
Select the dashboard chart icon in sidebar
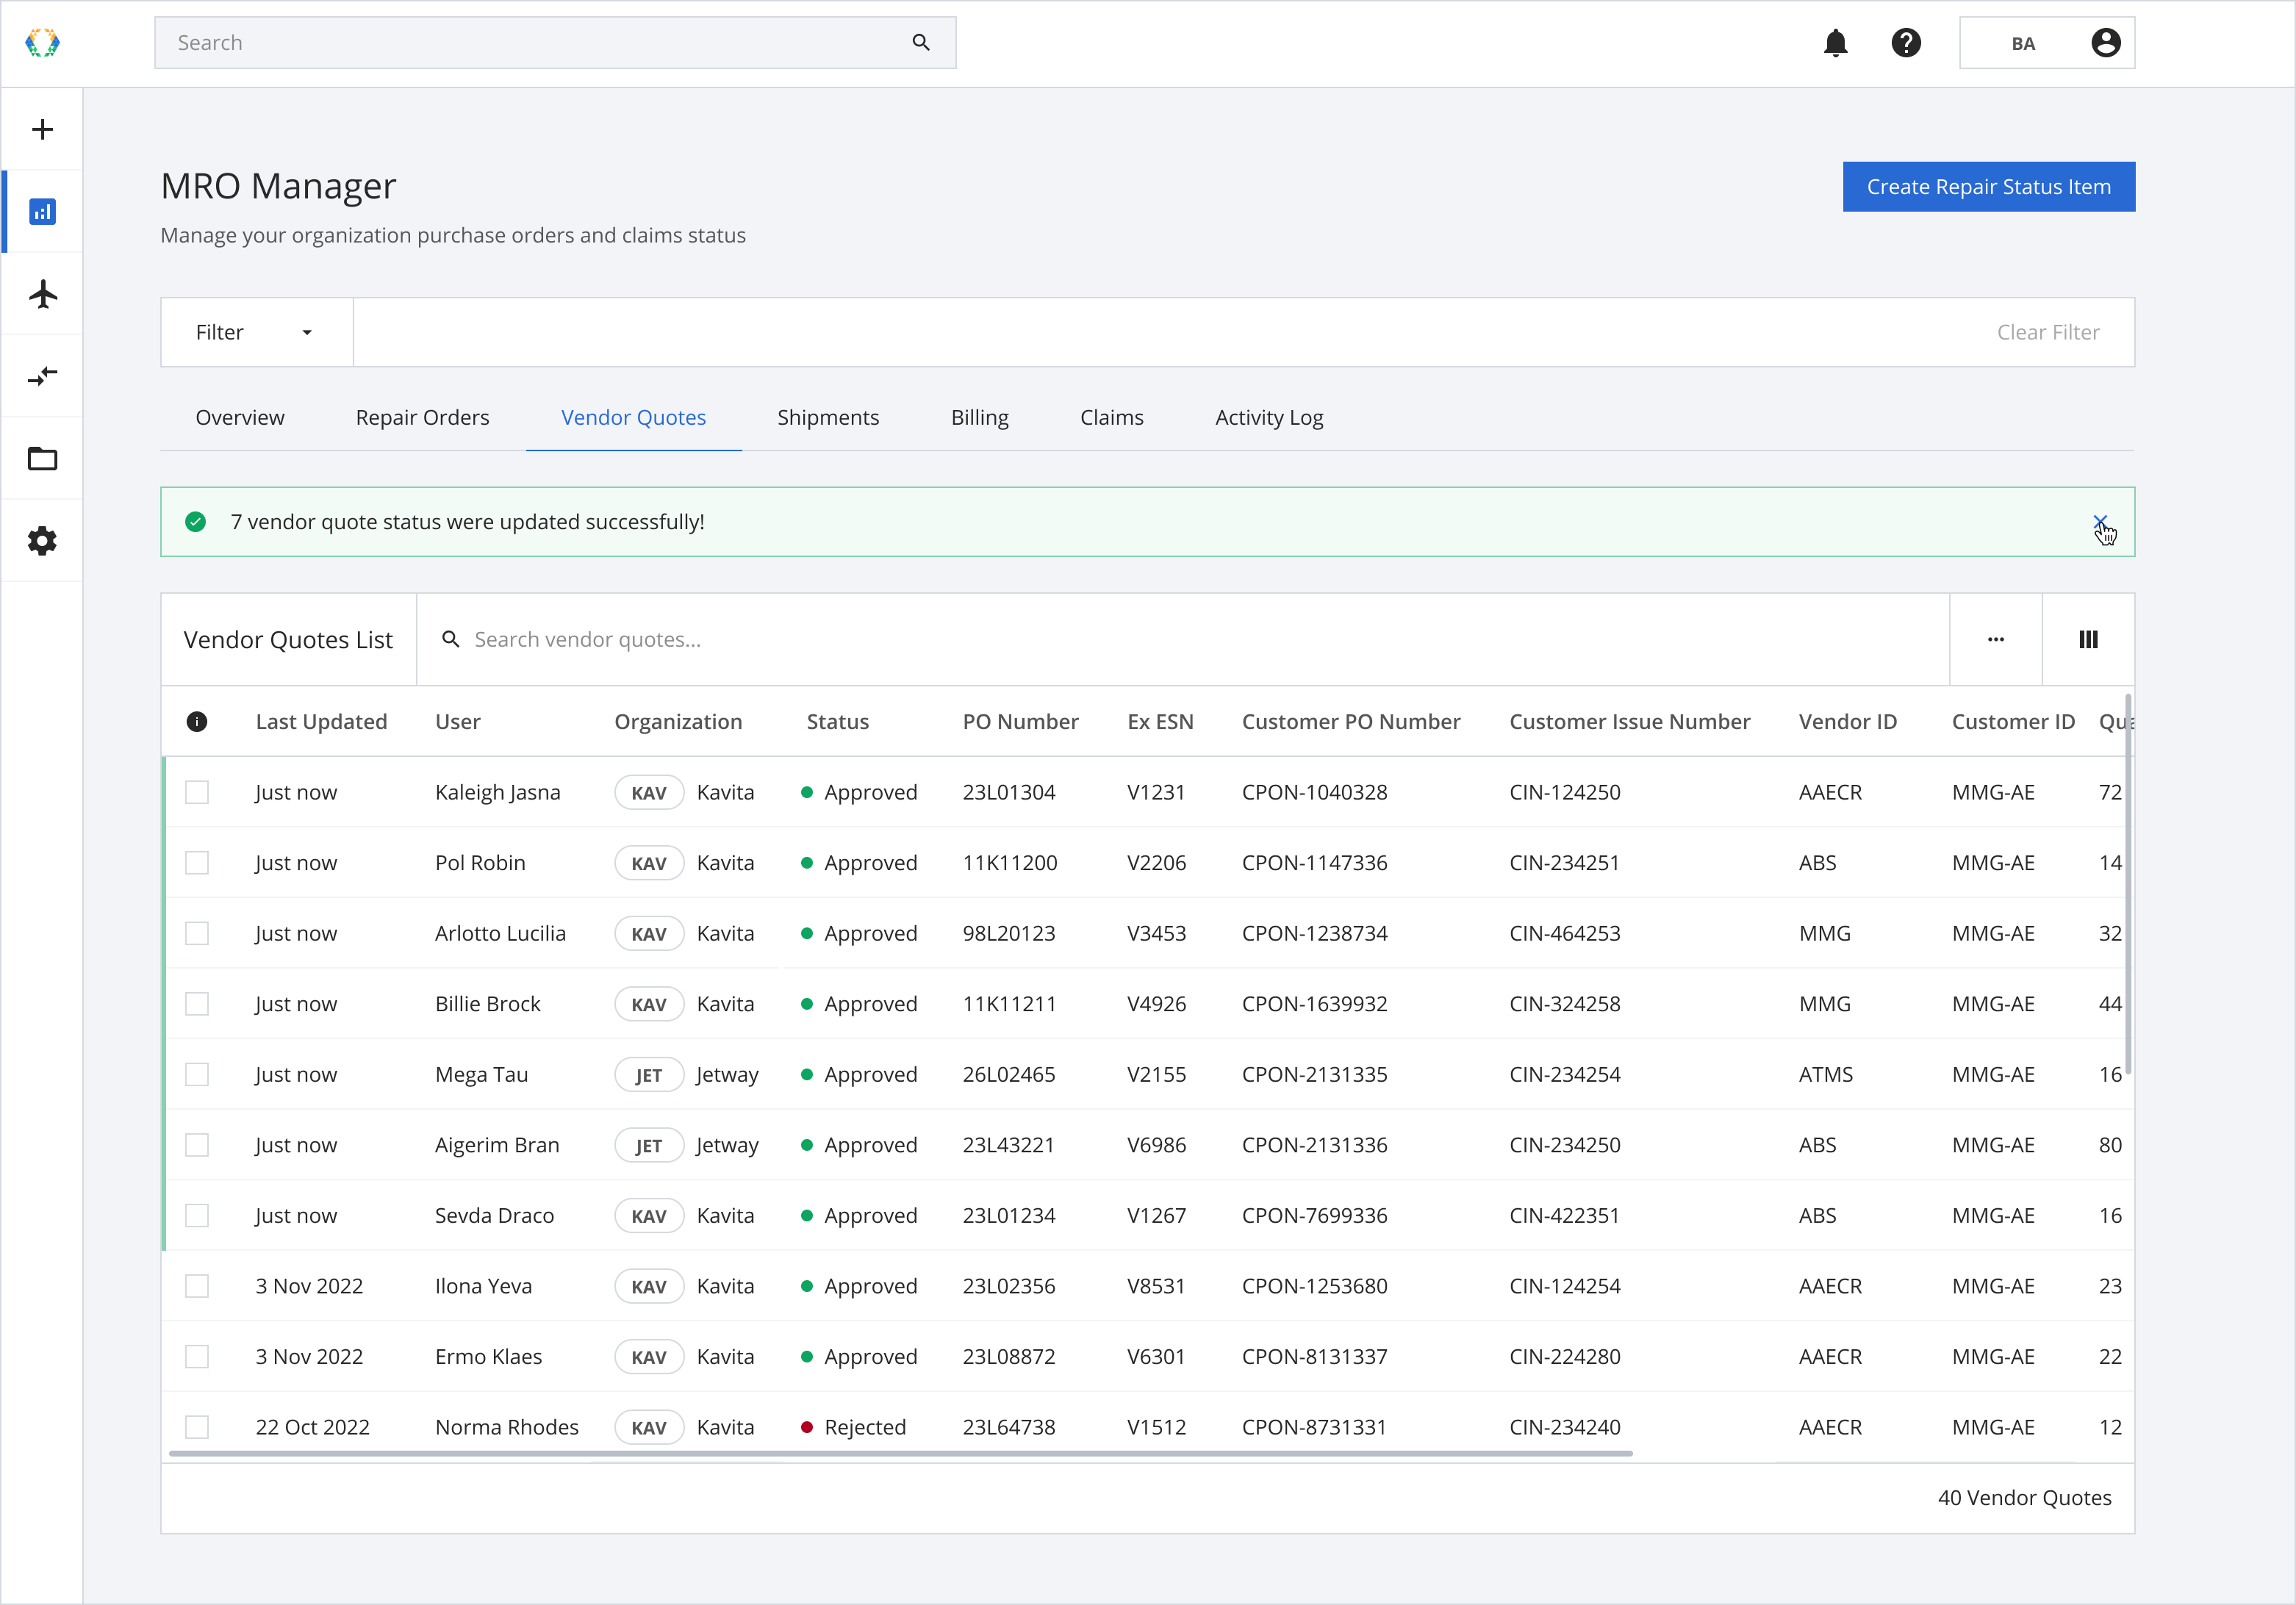point(42,212)
